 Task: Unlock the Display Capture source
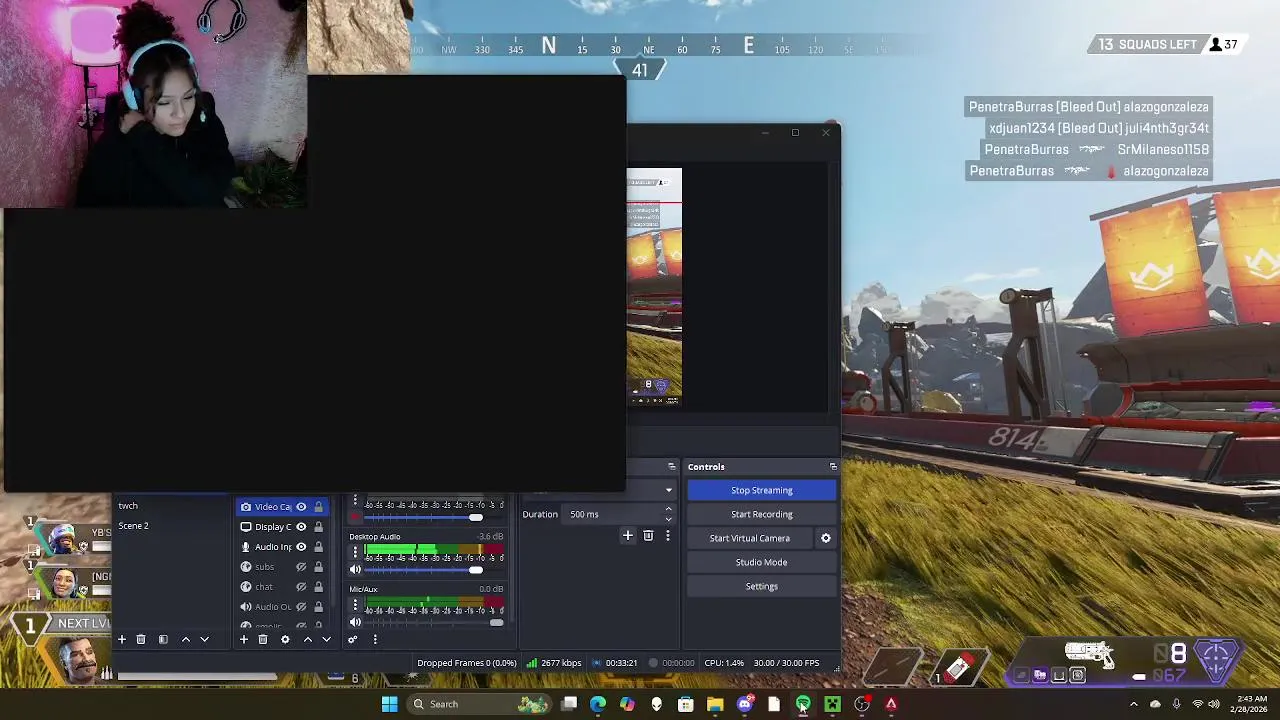(319, 527)
